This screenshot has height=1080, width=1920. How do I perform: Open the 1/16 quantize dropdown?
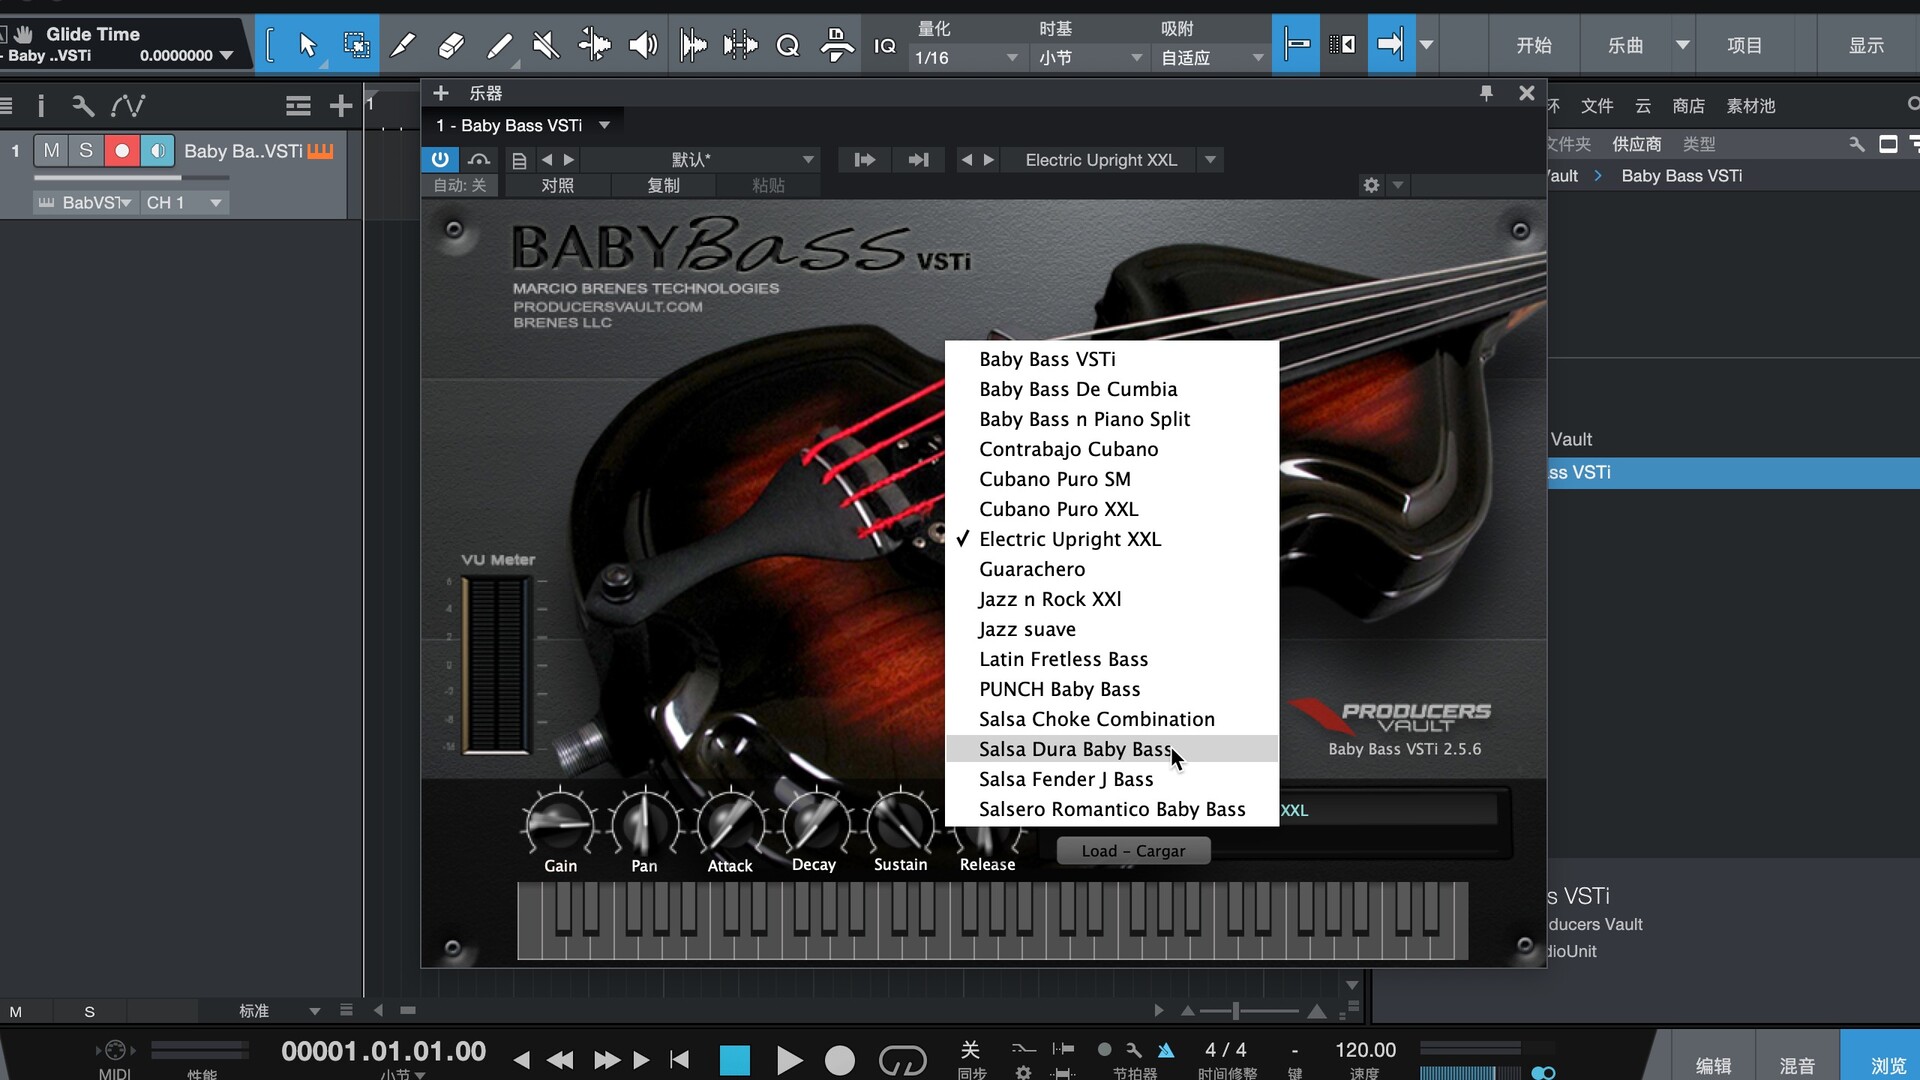[965, 58]
